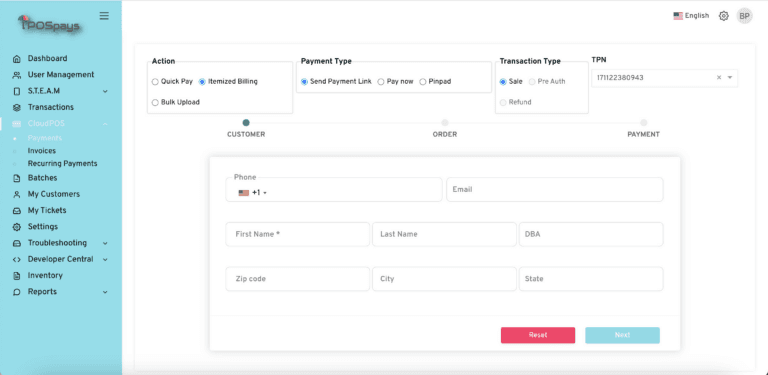Viewport: 768px width, 375px height.
Task: Click the S.T.E.A.M device icon
Action: click(x=17, y=91)
